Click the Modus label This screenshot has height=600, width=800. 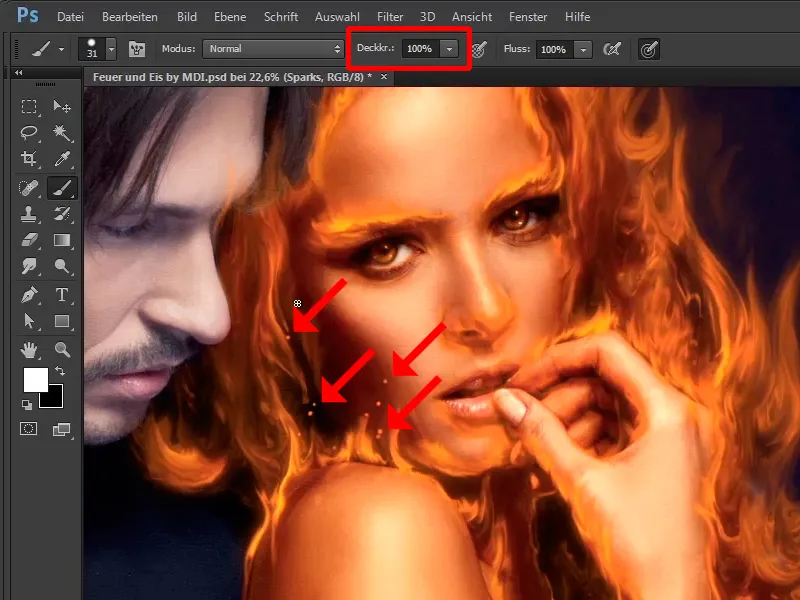point(179,48)
